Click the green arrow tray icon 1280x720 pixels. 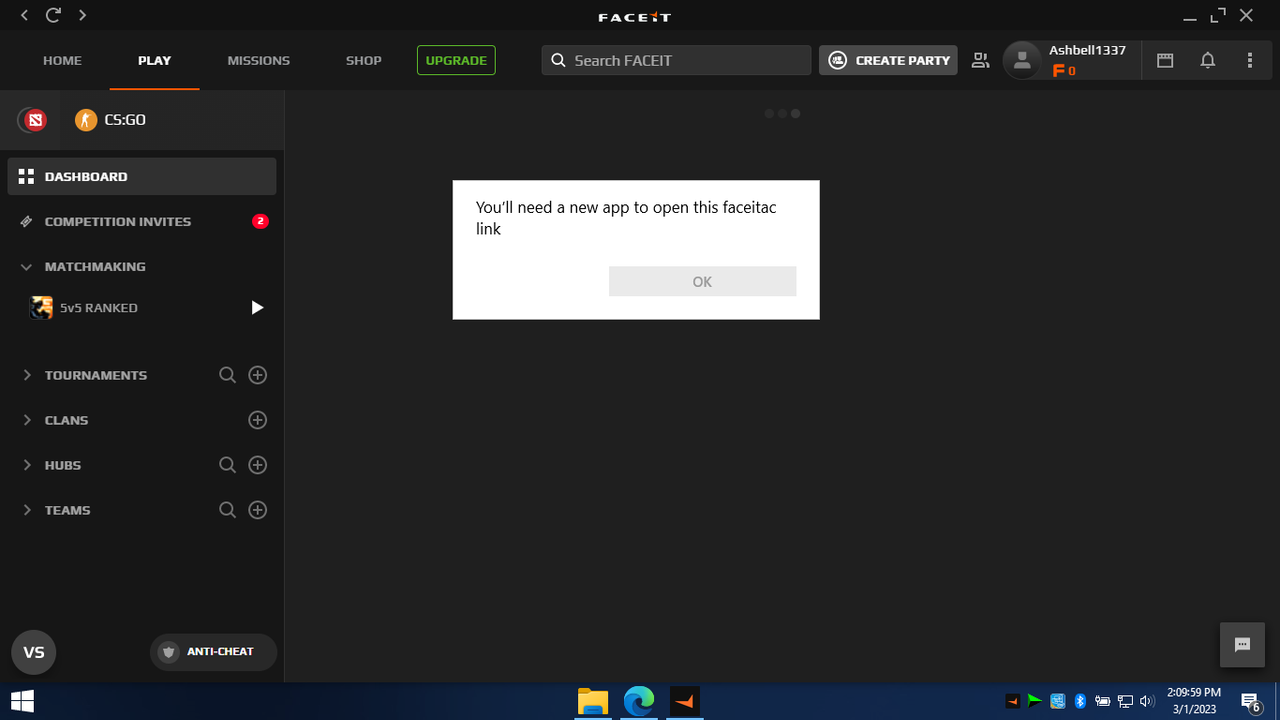point(1035,701)
